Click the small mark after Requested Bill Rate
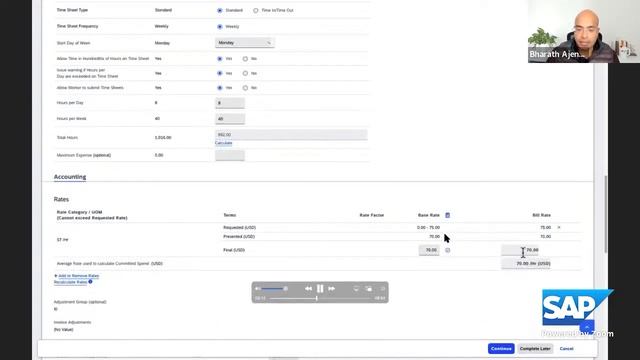The width and height of the screenshot is (640, 360). tap(559, 227)
